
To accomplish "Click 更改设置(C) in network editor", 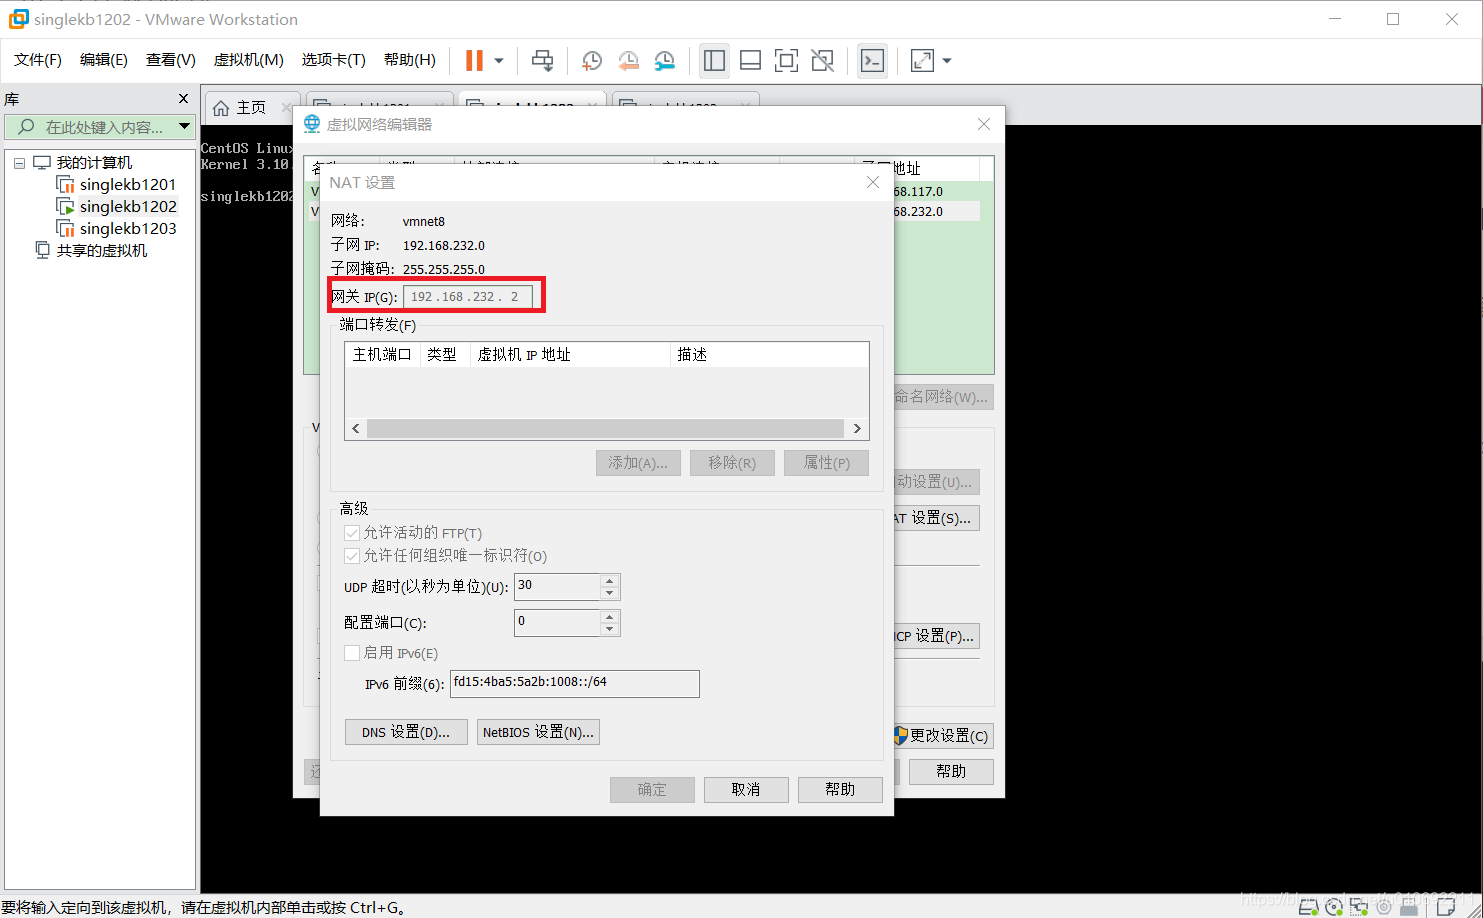I will coord(943,736).
